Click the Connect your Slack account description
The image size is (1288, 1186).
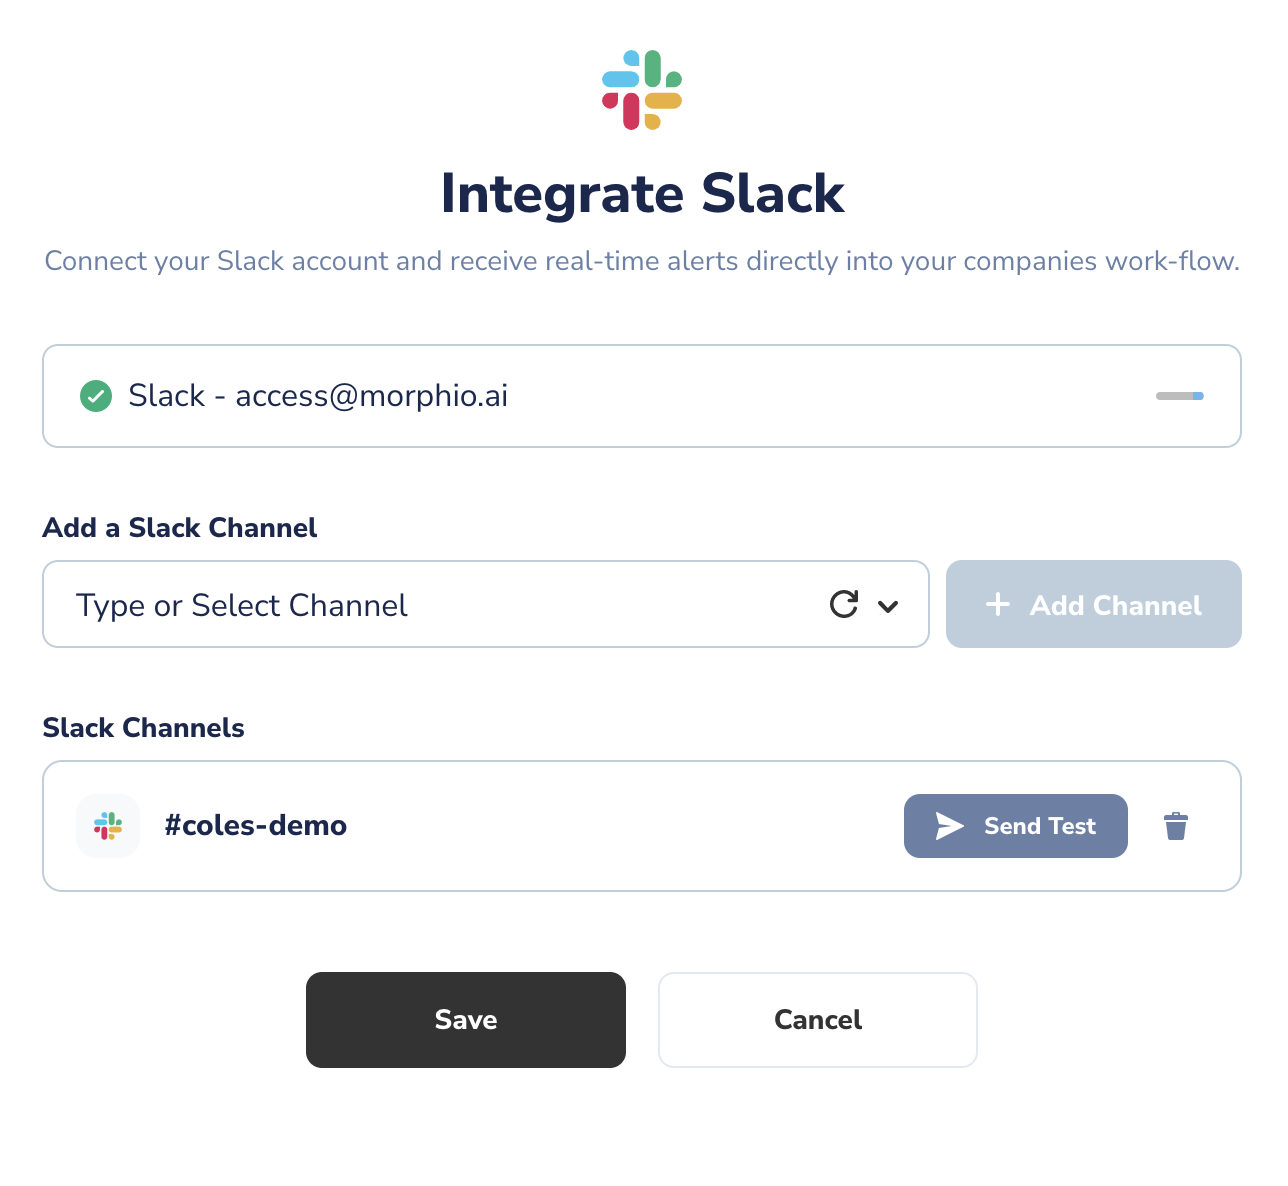[x=642, y=261]
